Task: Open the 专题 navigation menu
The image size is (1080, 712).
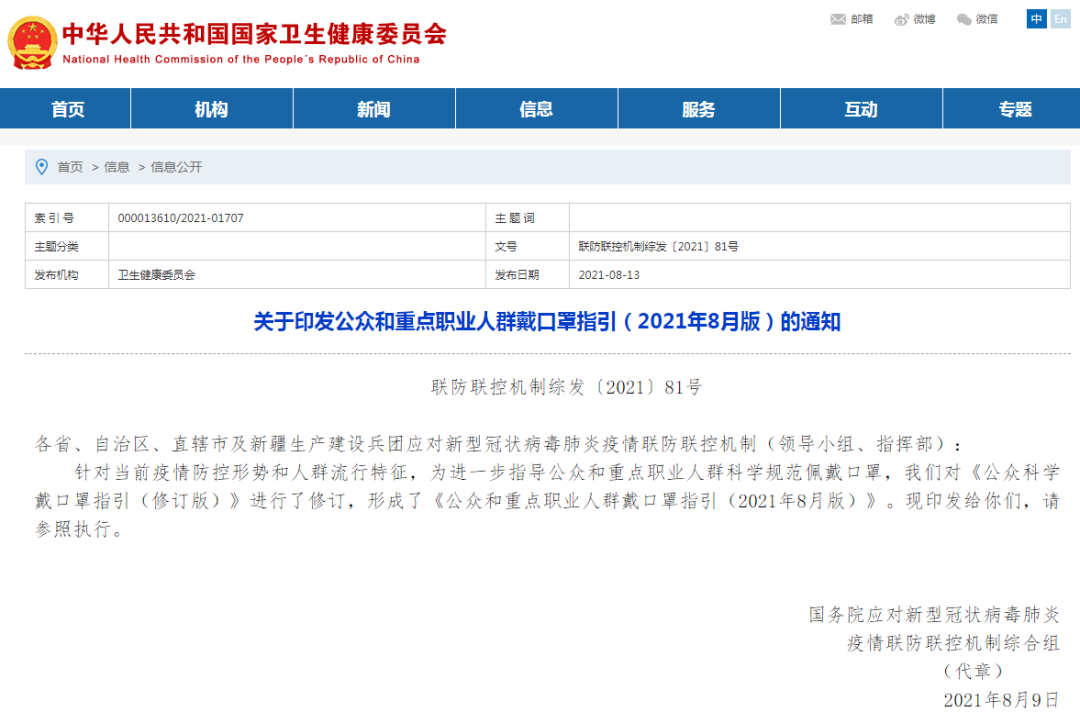Action: tap(1015, 108)
